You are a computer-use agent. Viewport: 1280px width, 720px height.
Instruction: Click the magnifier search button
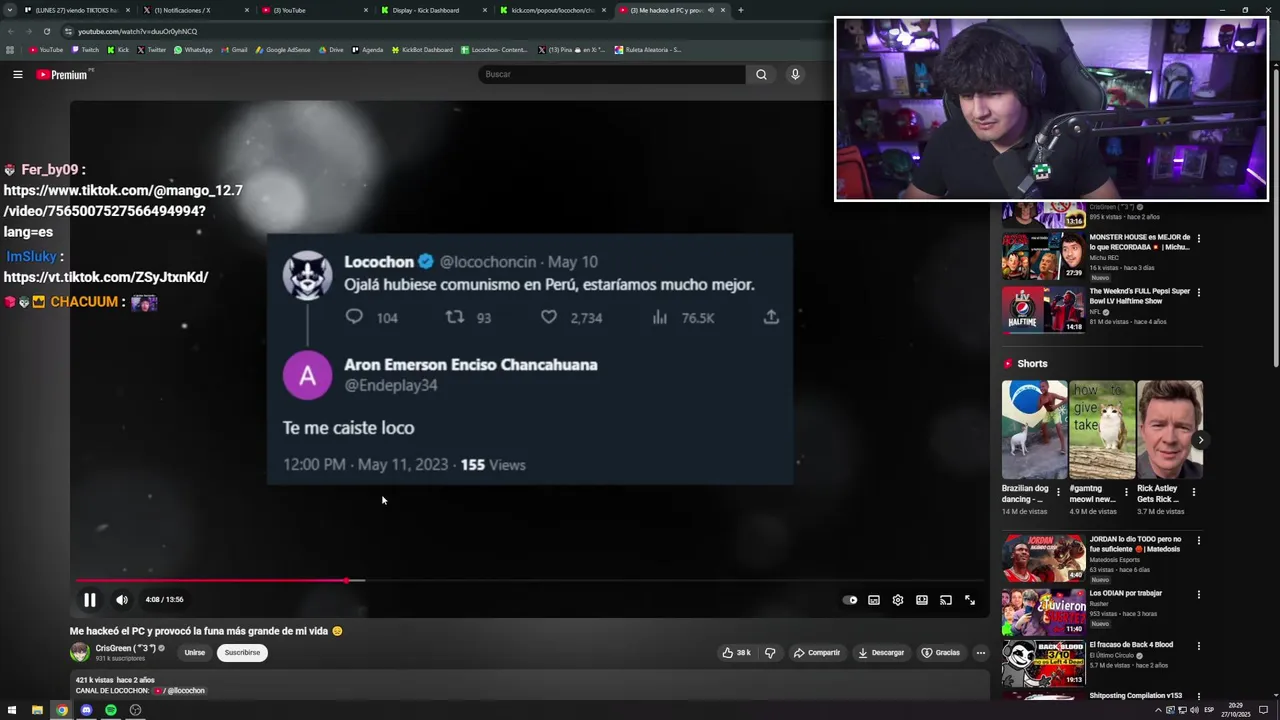(x=761, y=74)
